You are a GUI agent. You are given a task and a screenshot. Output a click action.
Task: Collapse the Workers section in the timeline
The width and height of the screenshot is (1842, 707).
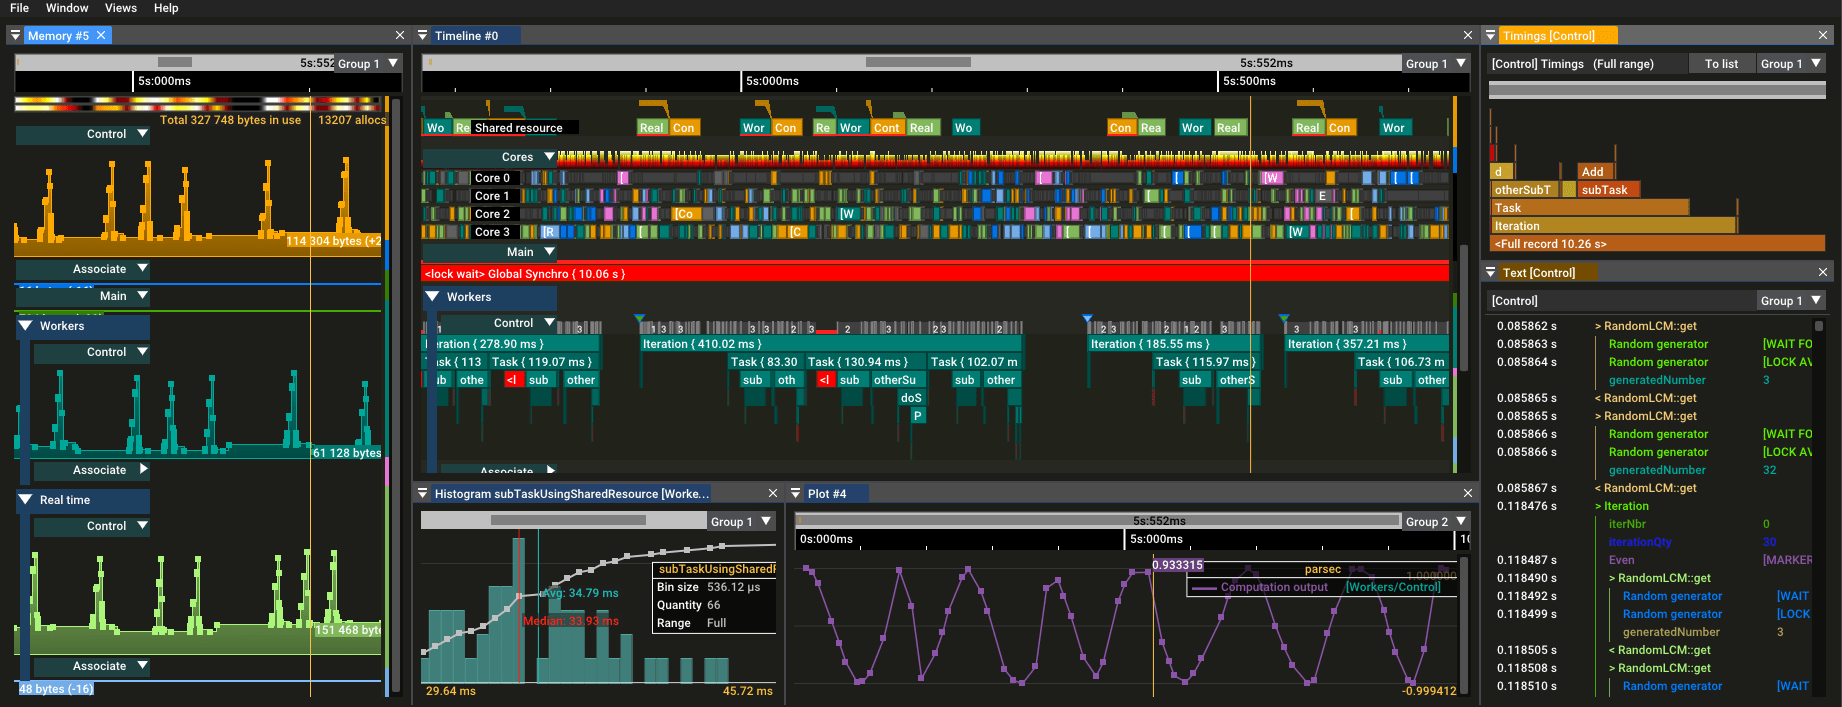coord(432,297)
